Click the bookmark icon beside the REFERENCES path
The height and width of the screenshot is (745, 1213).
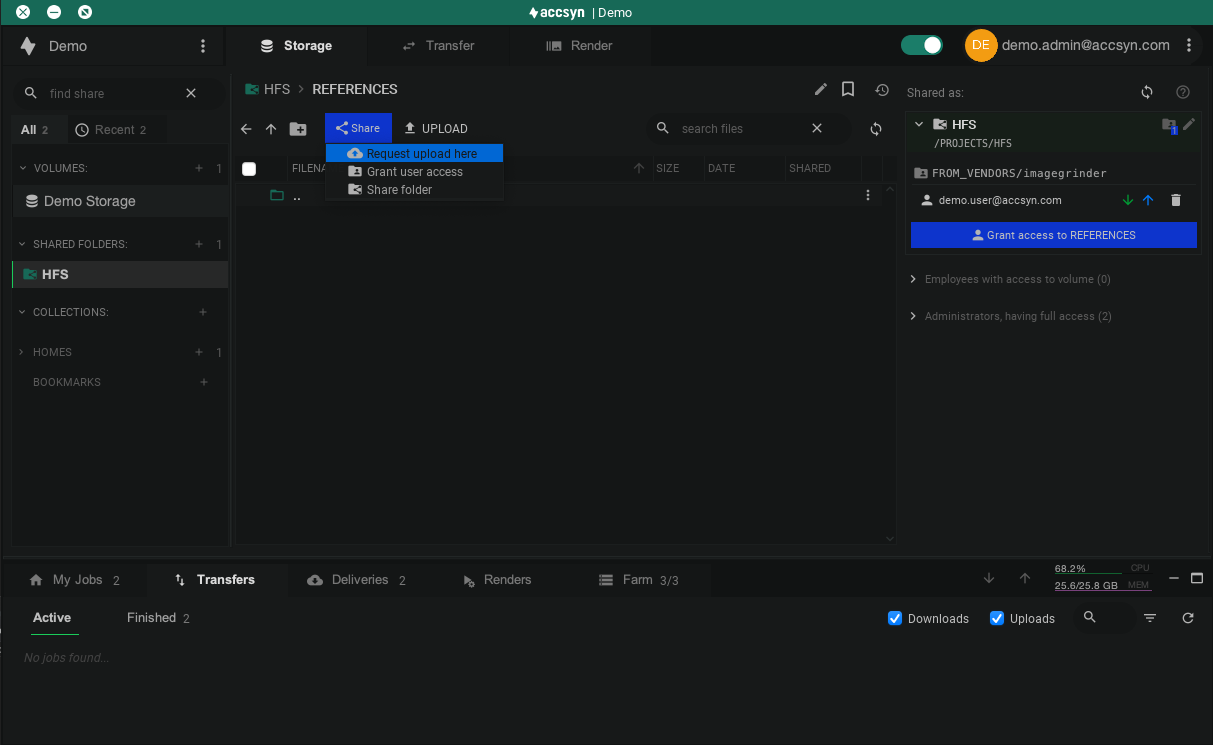pos(848,89)
